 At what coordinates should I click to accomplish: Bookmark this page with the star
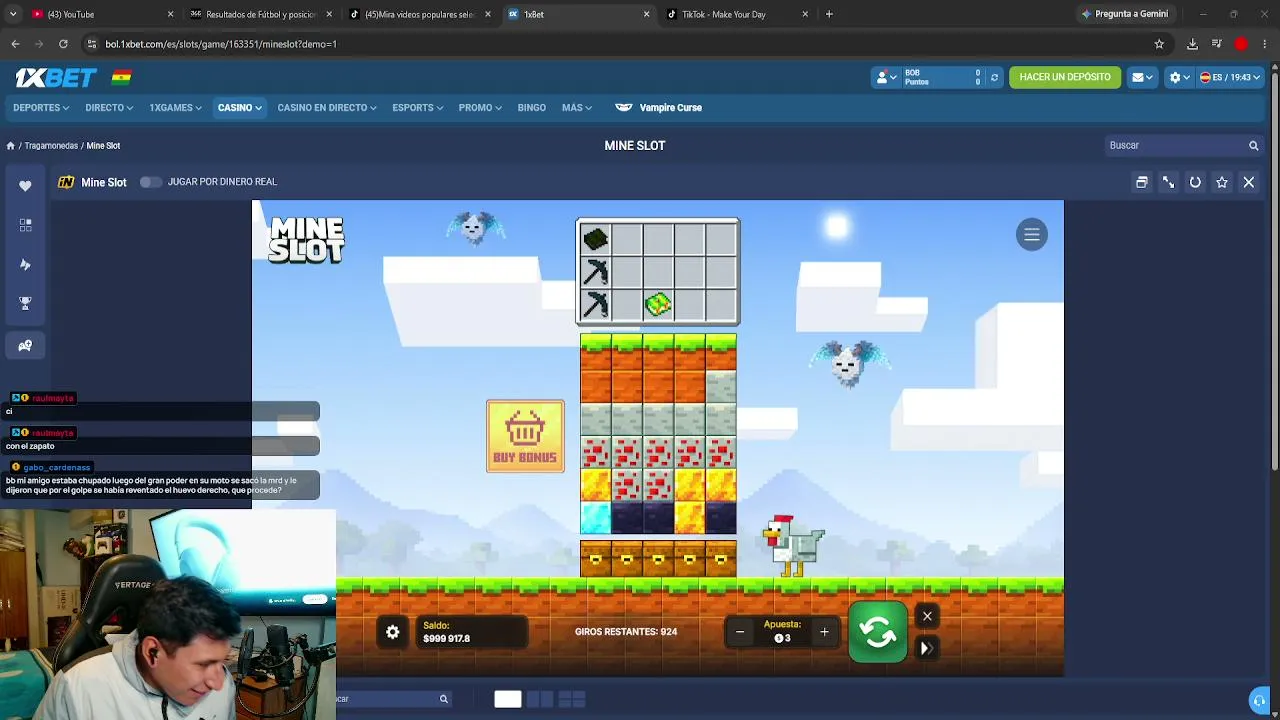(x=1159, y=44)
